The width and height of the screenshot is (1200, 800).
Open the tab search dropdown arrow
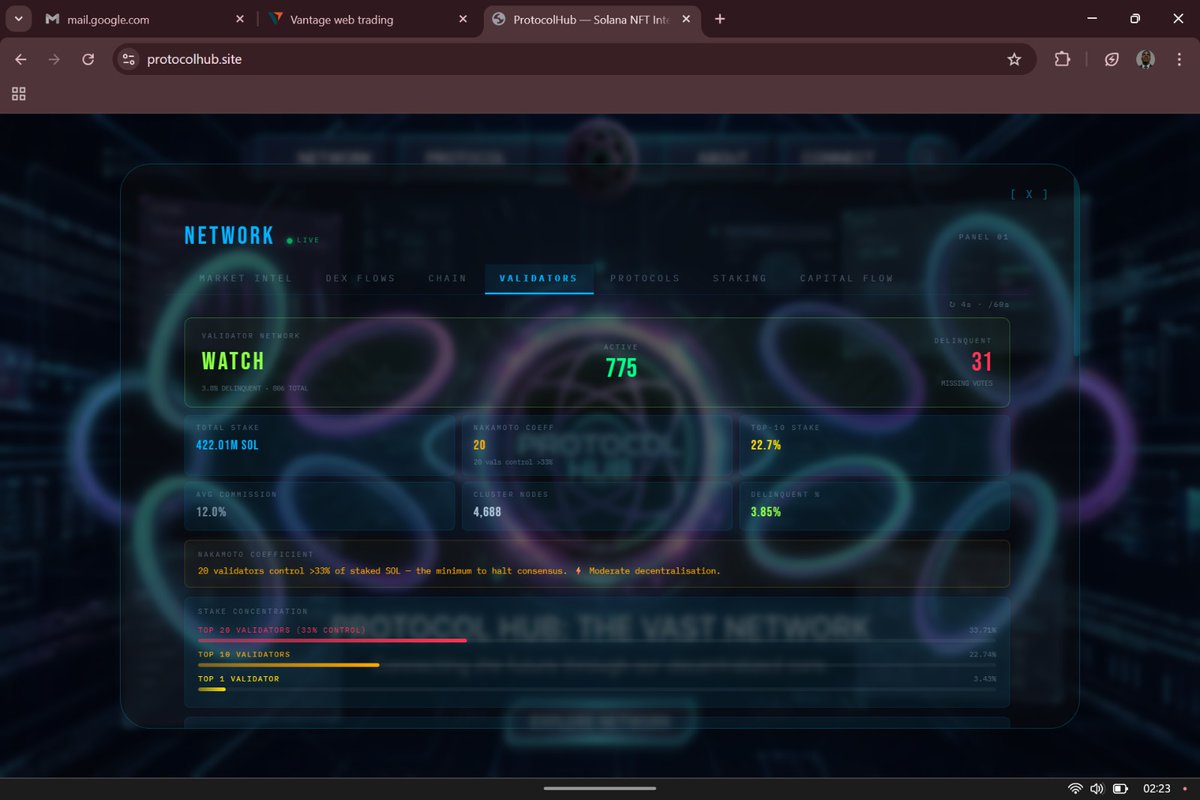tap(19, 19)
